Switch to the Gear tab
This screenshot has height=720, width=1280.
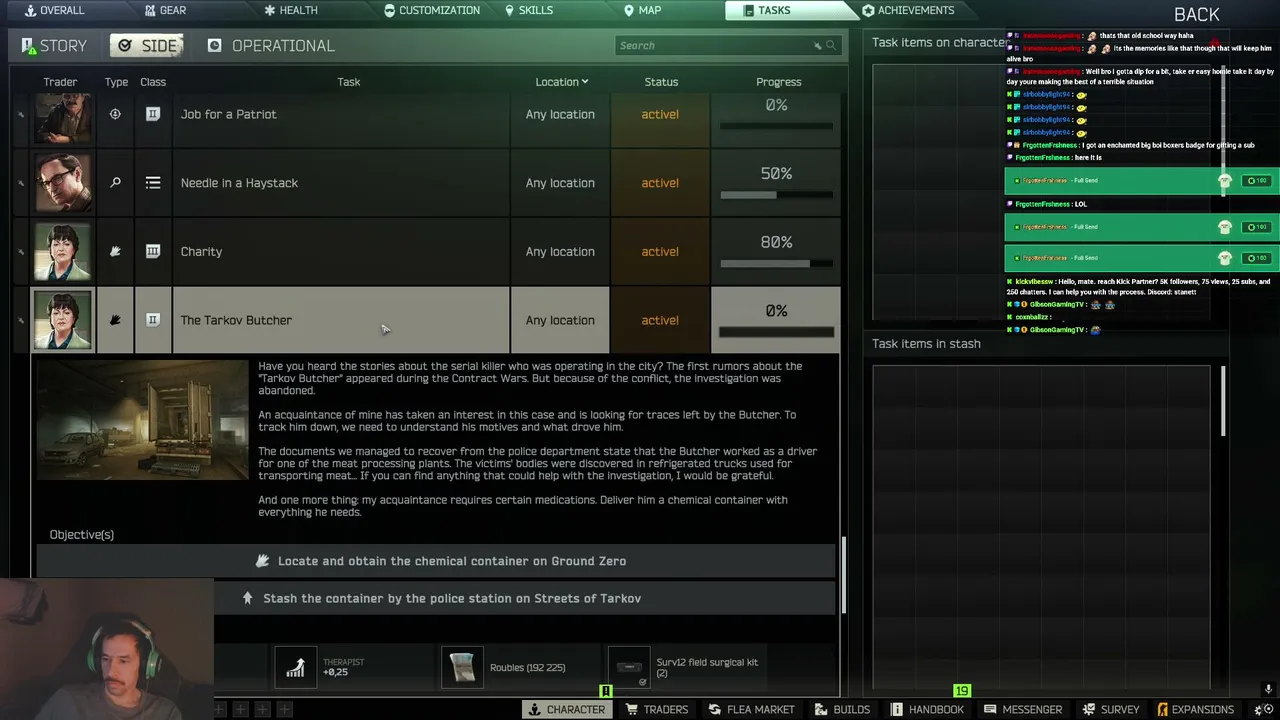(x=164, y=10)
